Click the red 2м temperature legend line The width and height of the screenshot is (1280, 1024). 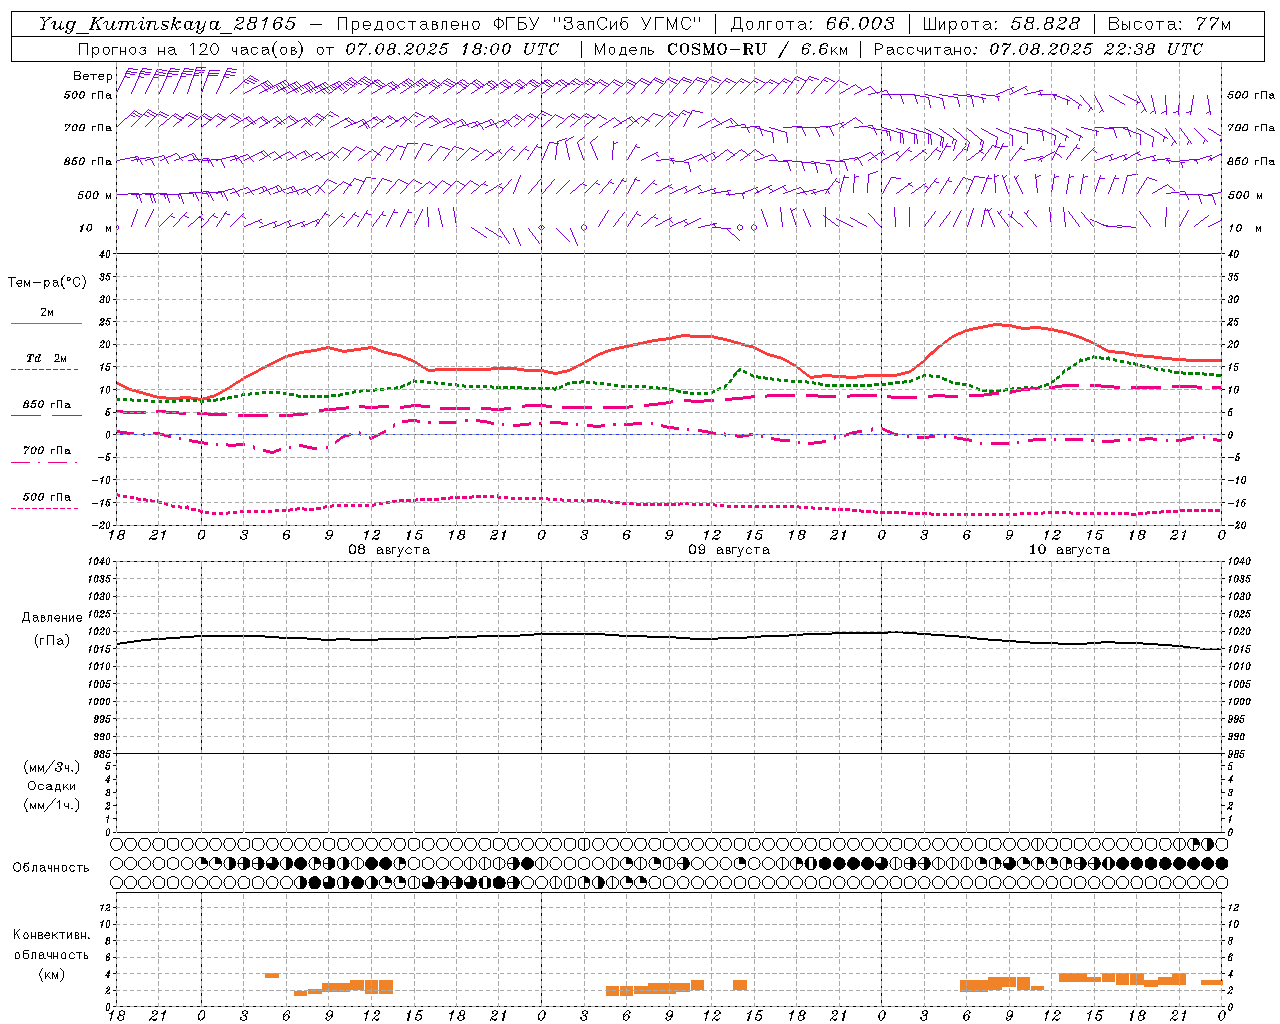point(46,323)
